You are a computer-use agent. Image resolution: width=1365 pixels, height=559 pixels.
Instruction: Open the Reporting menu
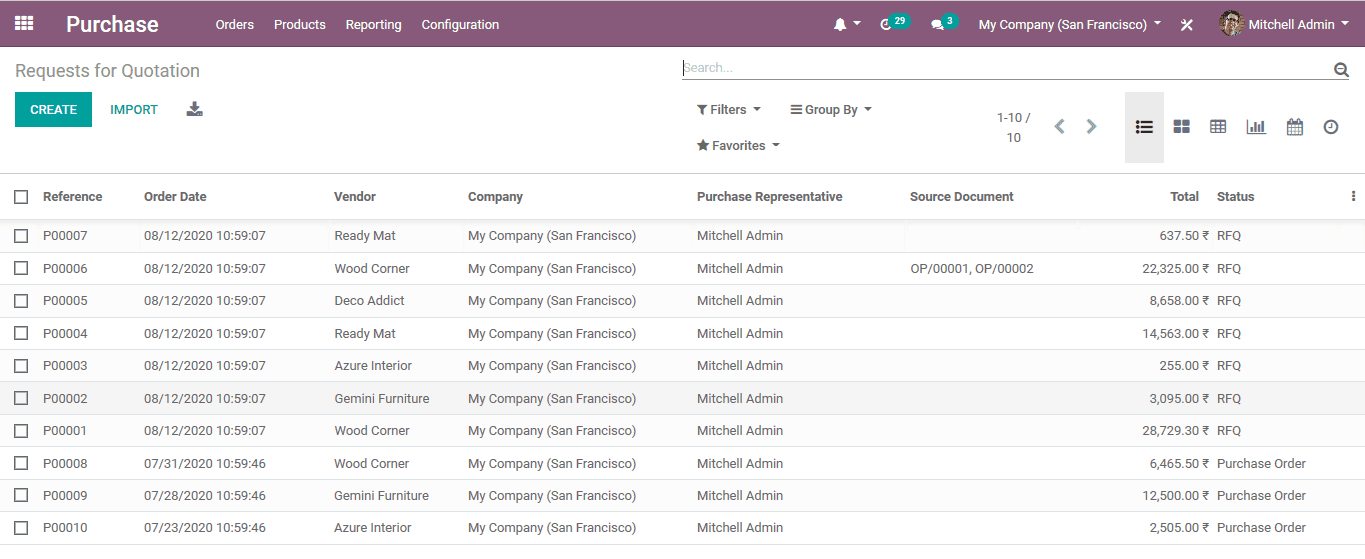point(374,24)
